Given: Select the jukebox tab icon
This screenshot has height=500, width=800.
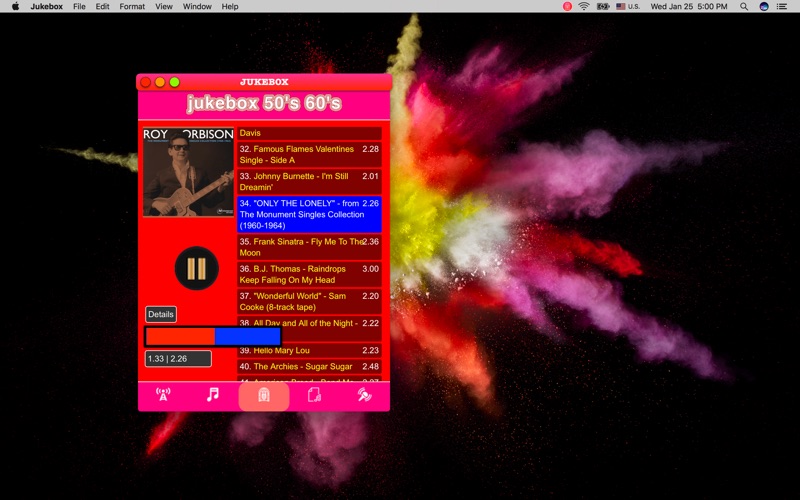Looking at the screenshot, I should click(264, 395).
